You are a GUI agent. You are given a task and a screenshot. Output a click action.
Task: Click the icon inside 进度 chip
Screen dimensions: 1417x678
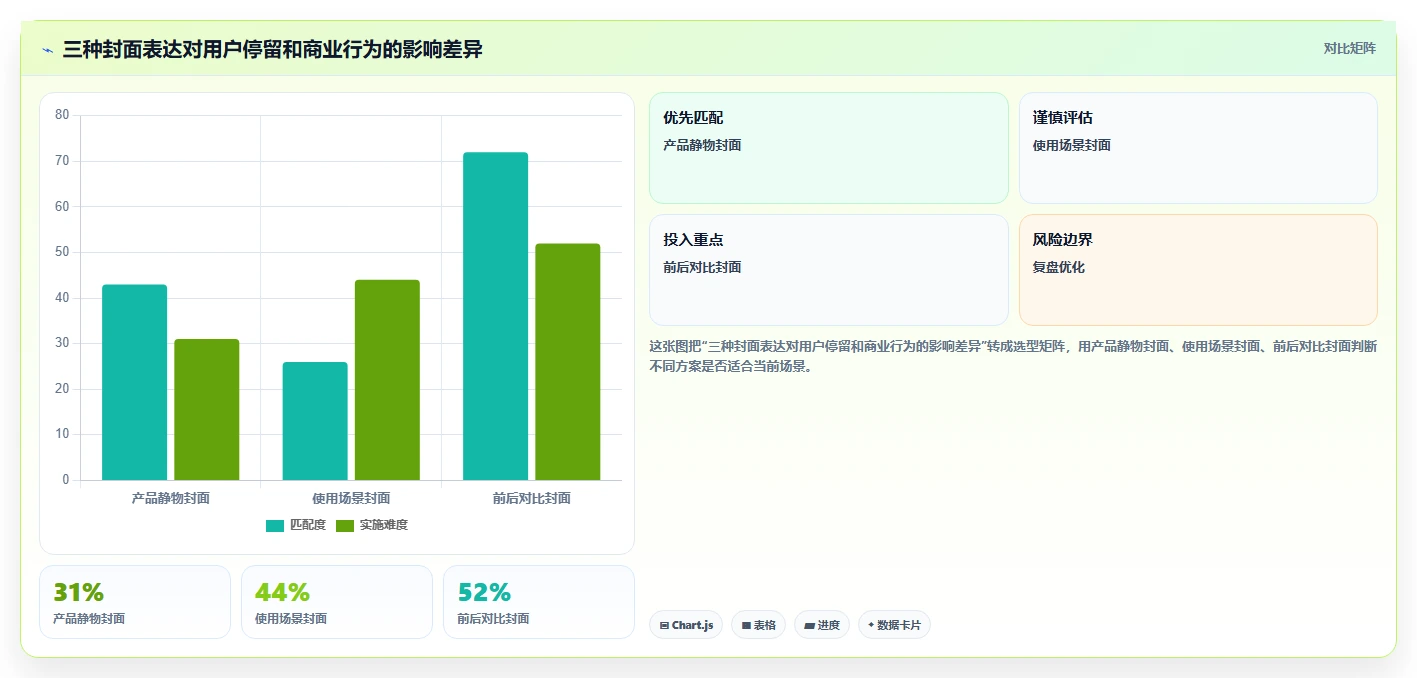coord(809,625)
